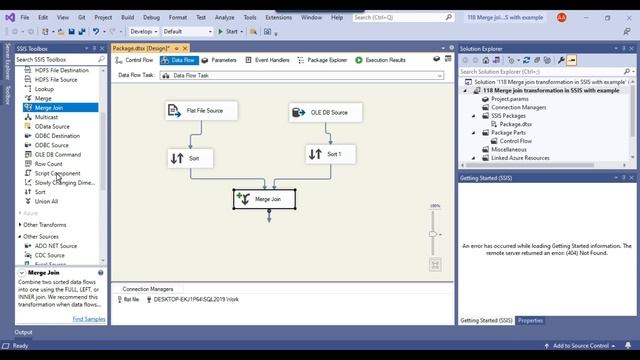Pick Union All in the toolbox

[x=46, y=202]
